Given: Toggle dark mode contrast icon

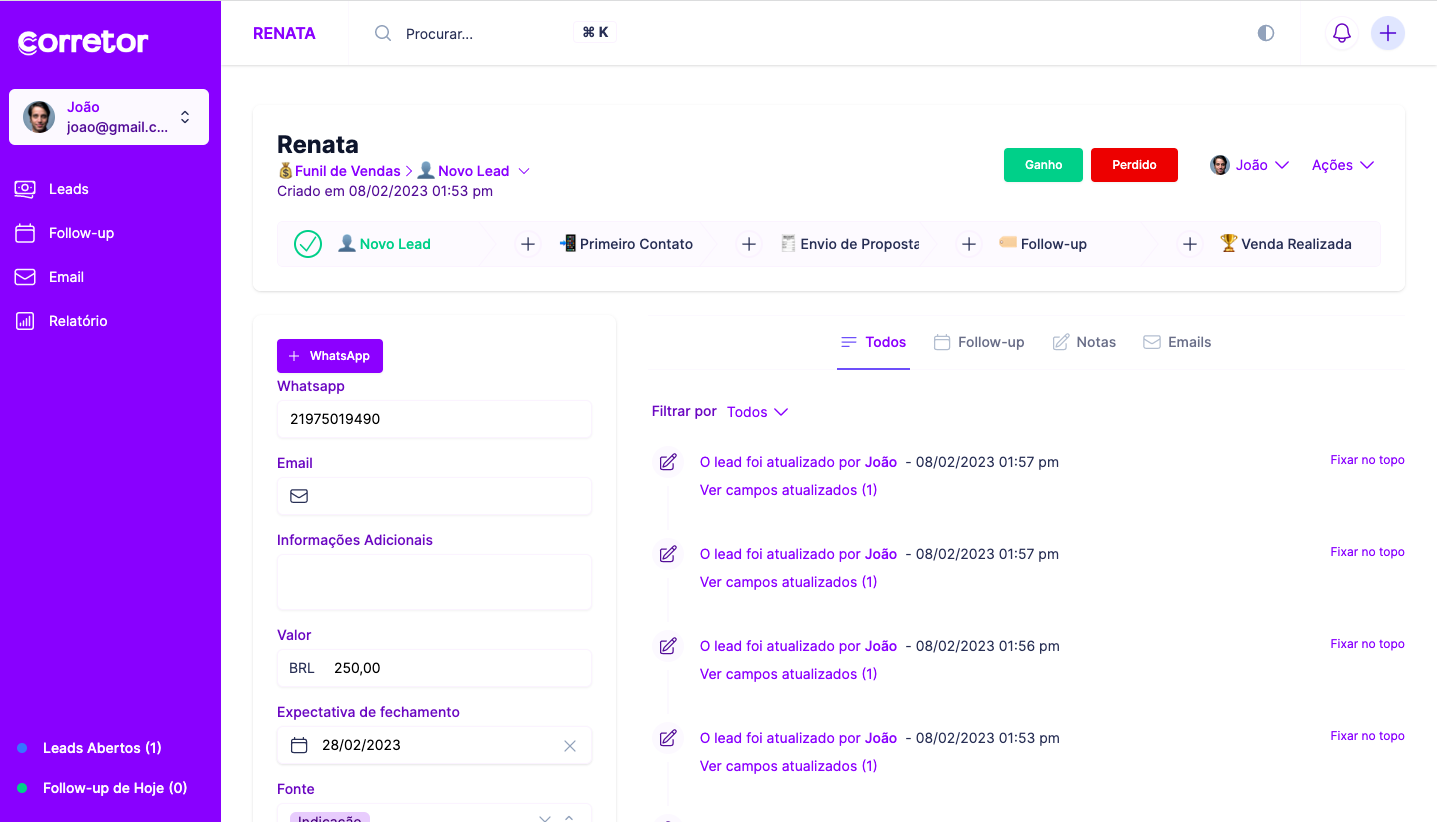Looking at the screenshot, I should coord(1266,33).
